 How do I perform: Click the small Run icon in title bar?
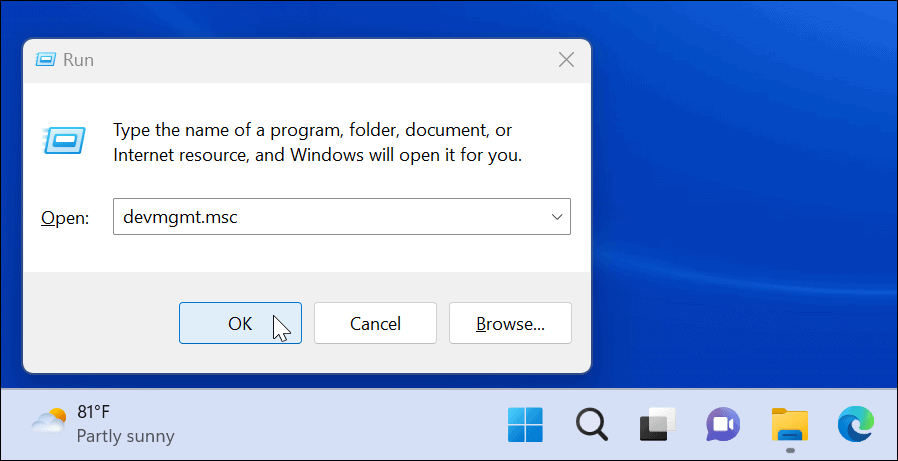point(46,60)
